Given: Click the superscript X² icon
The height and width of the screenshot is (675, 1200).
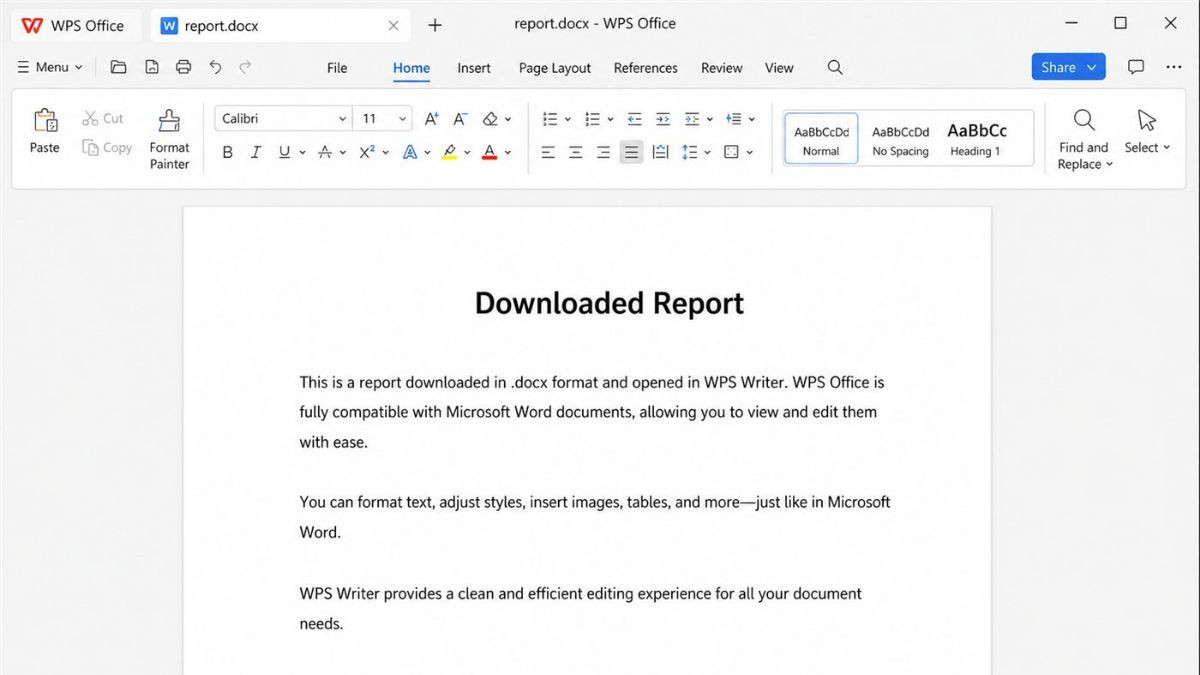Looking at the screenshot, I should pyautogui.click(x=367, y=152).
